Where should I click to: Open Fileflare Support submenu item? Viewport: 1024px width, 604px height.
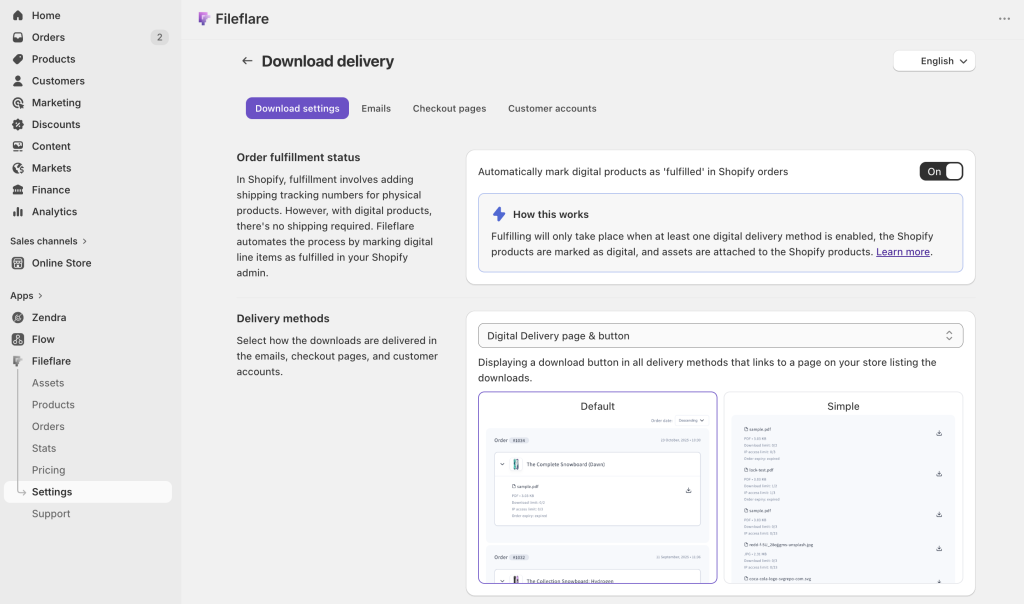pos(51,514)
